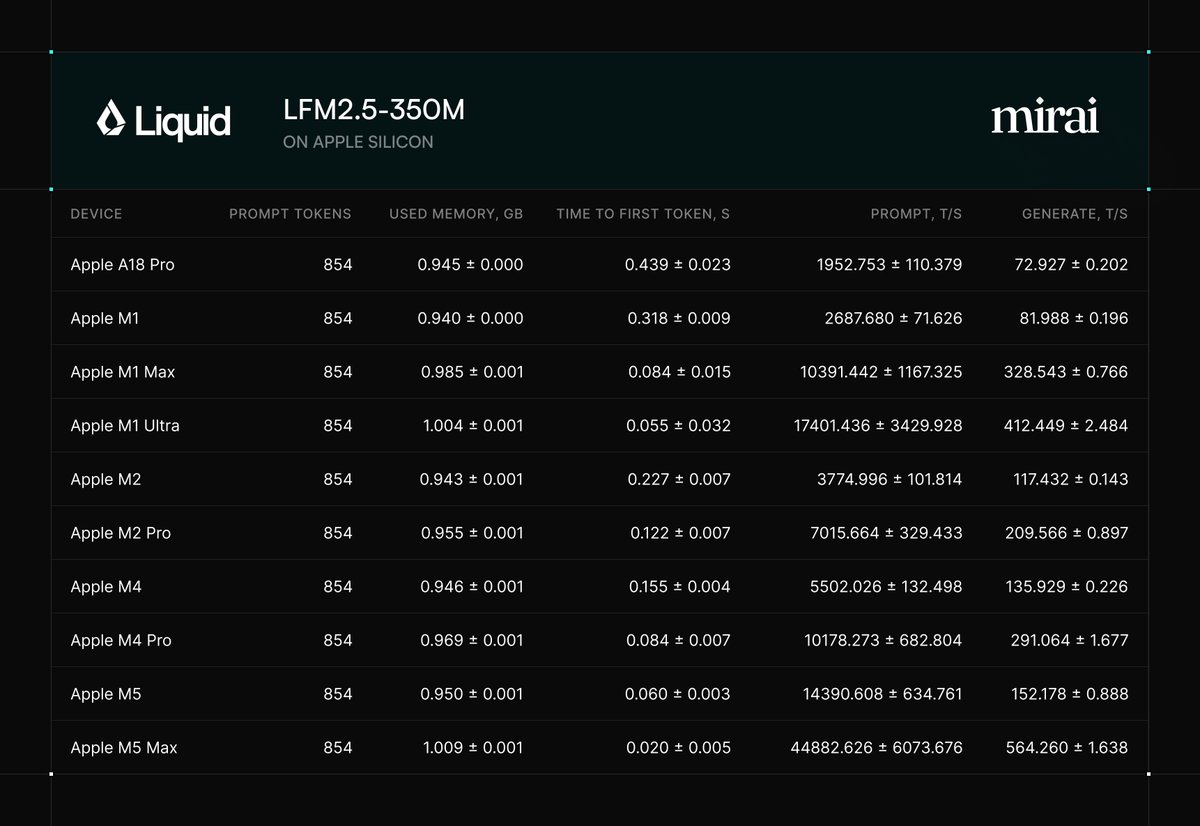
Task: Click the 135.929 ± 0.226 generate speed
Action: (1068, 587)
